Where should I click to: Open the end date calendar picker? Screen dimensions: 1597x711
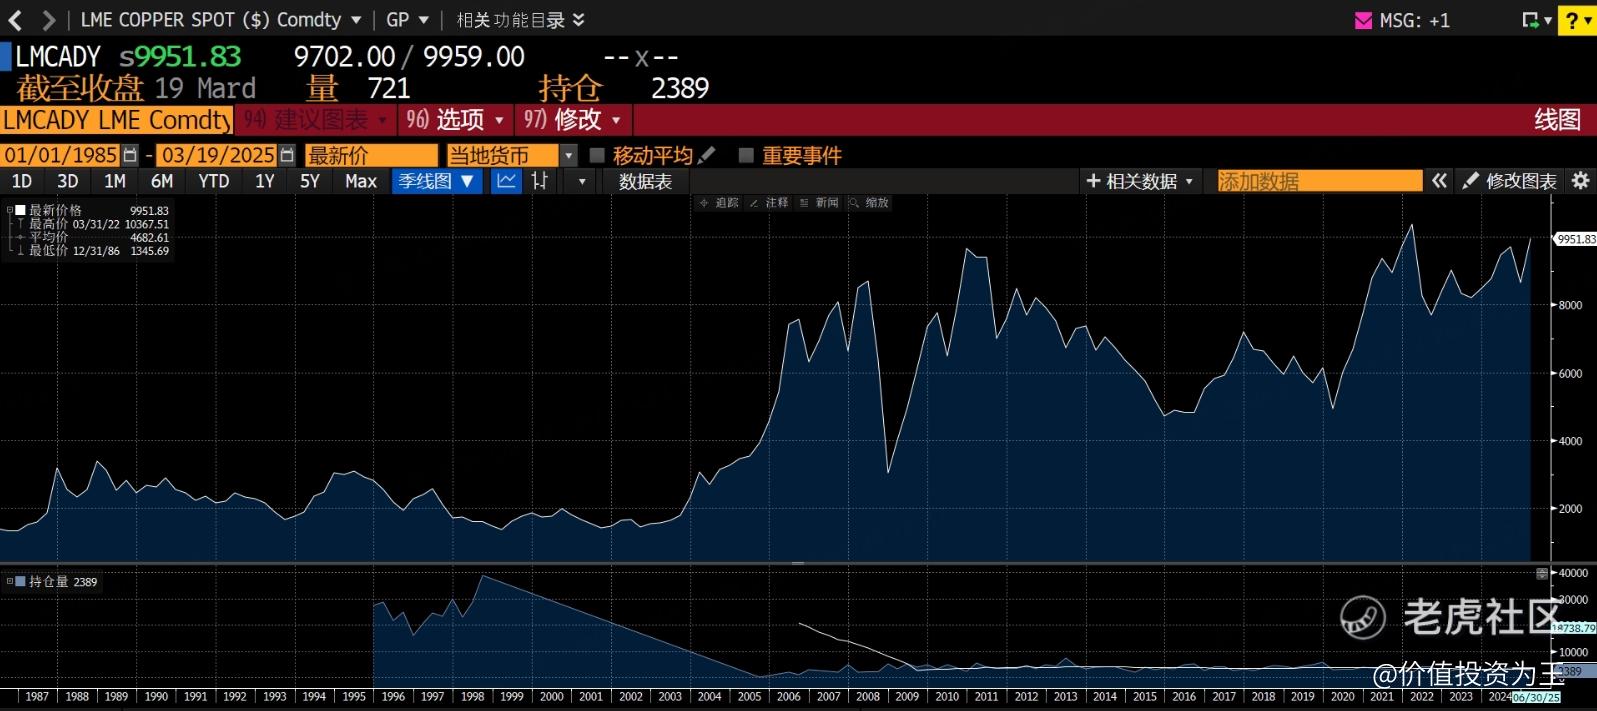287,155
